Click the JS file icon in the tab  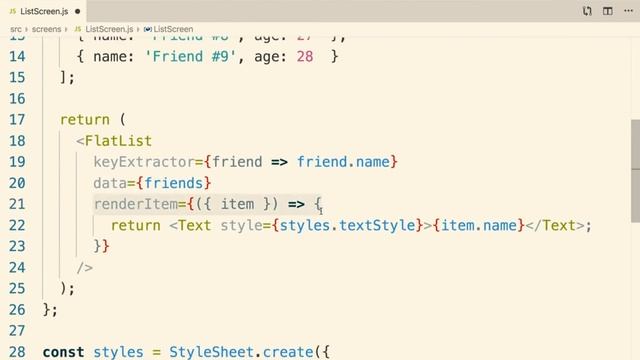point(13,11)
